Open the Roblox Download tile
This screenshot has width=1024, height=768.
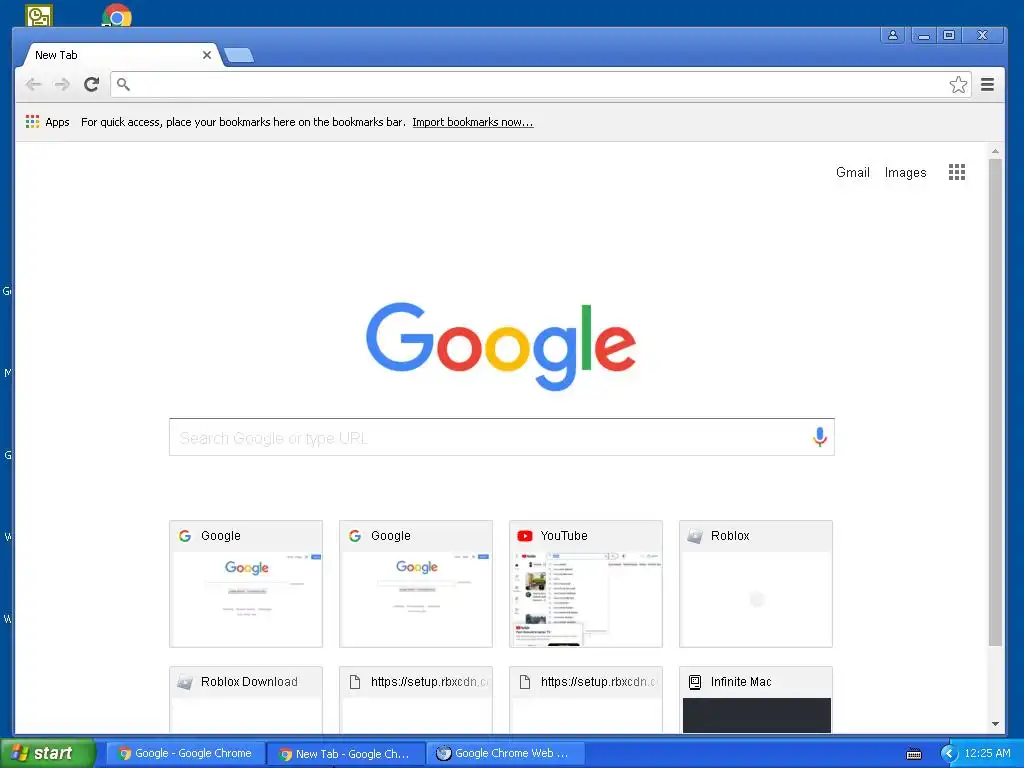click(x=246, y=699)
